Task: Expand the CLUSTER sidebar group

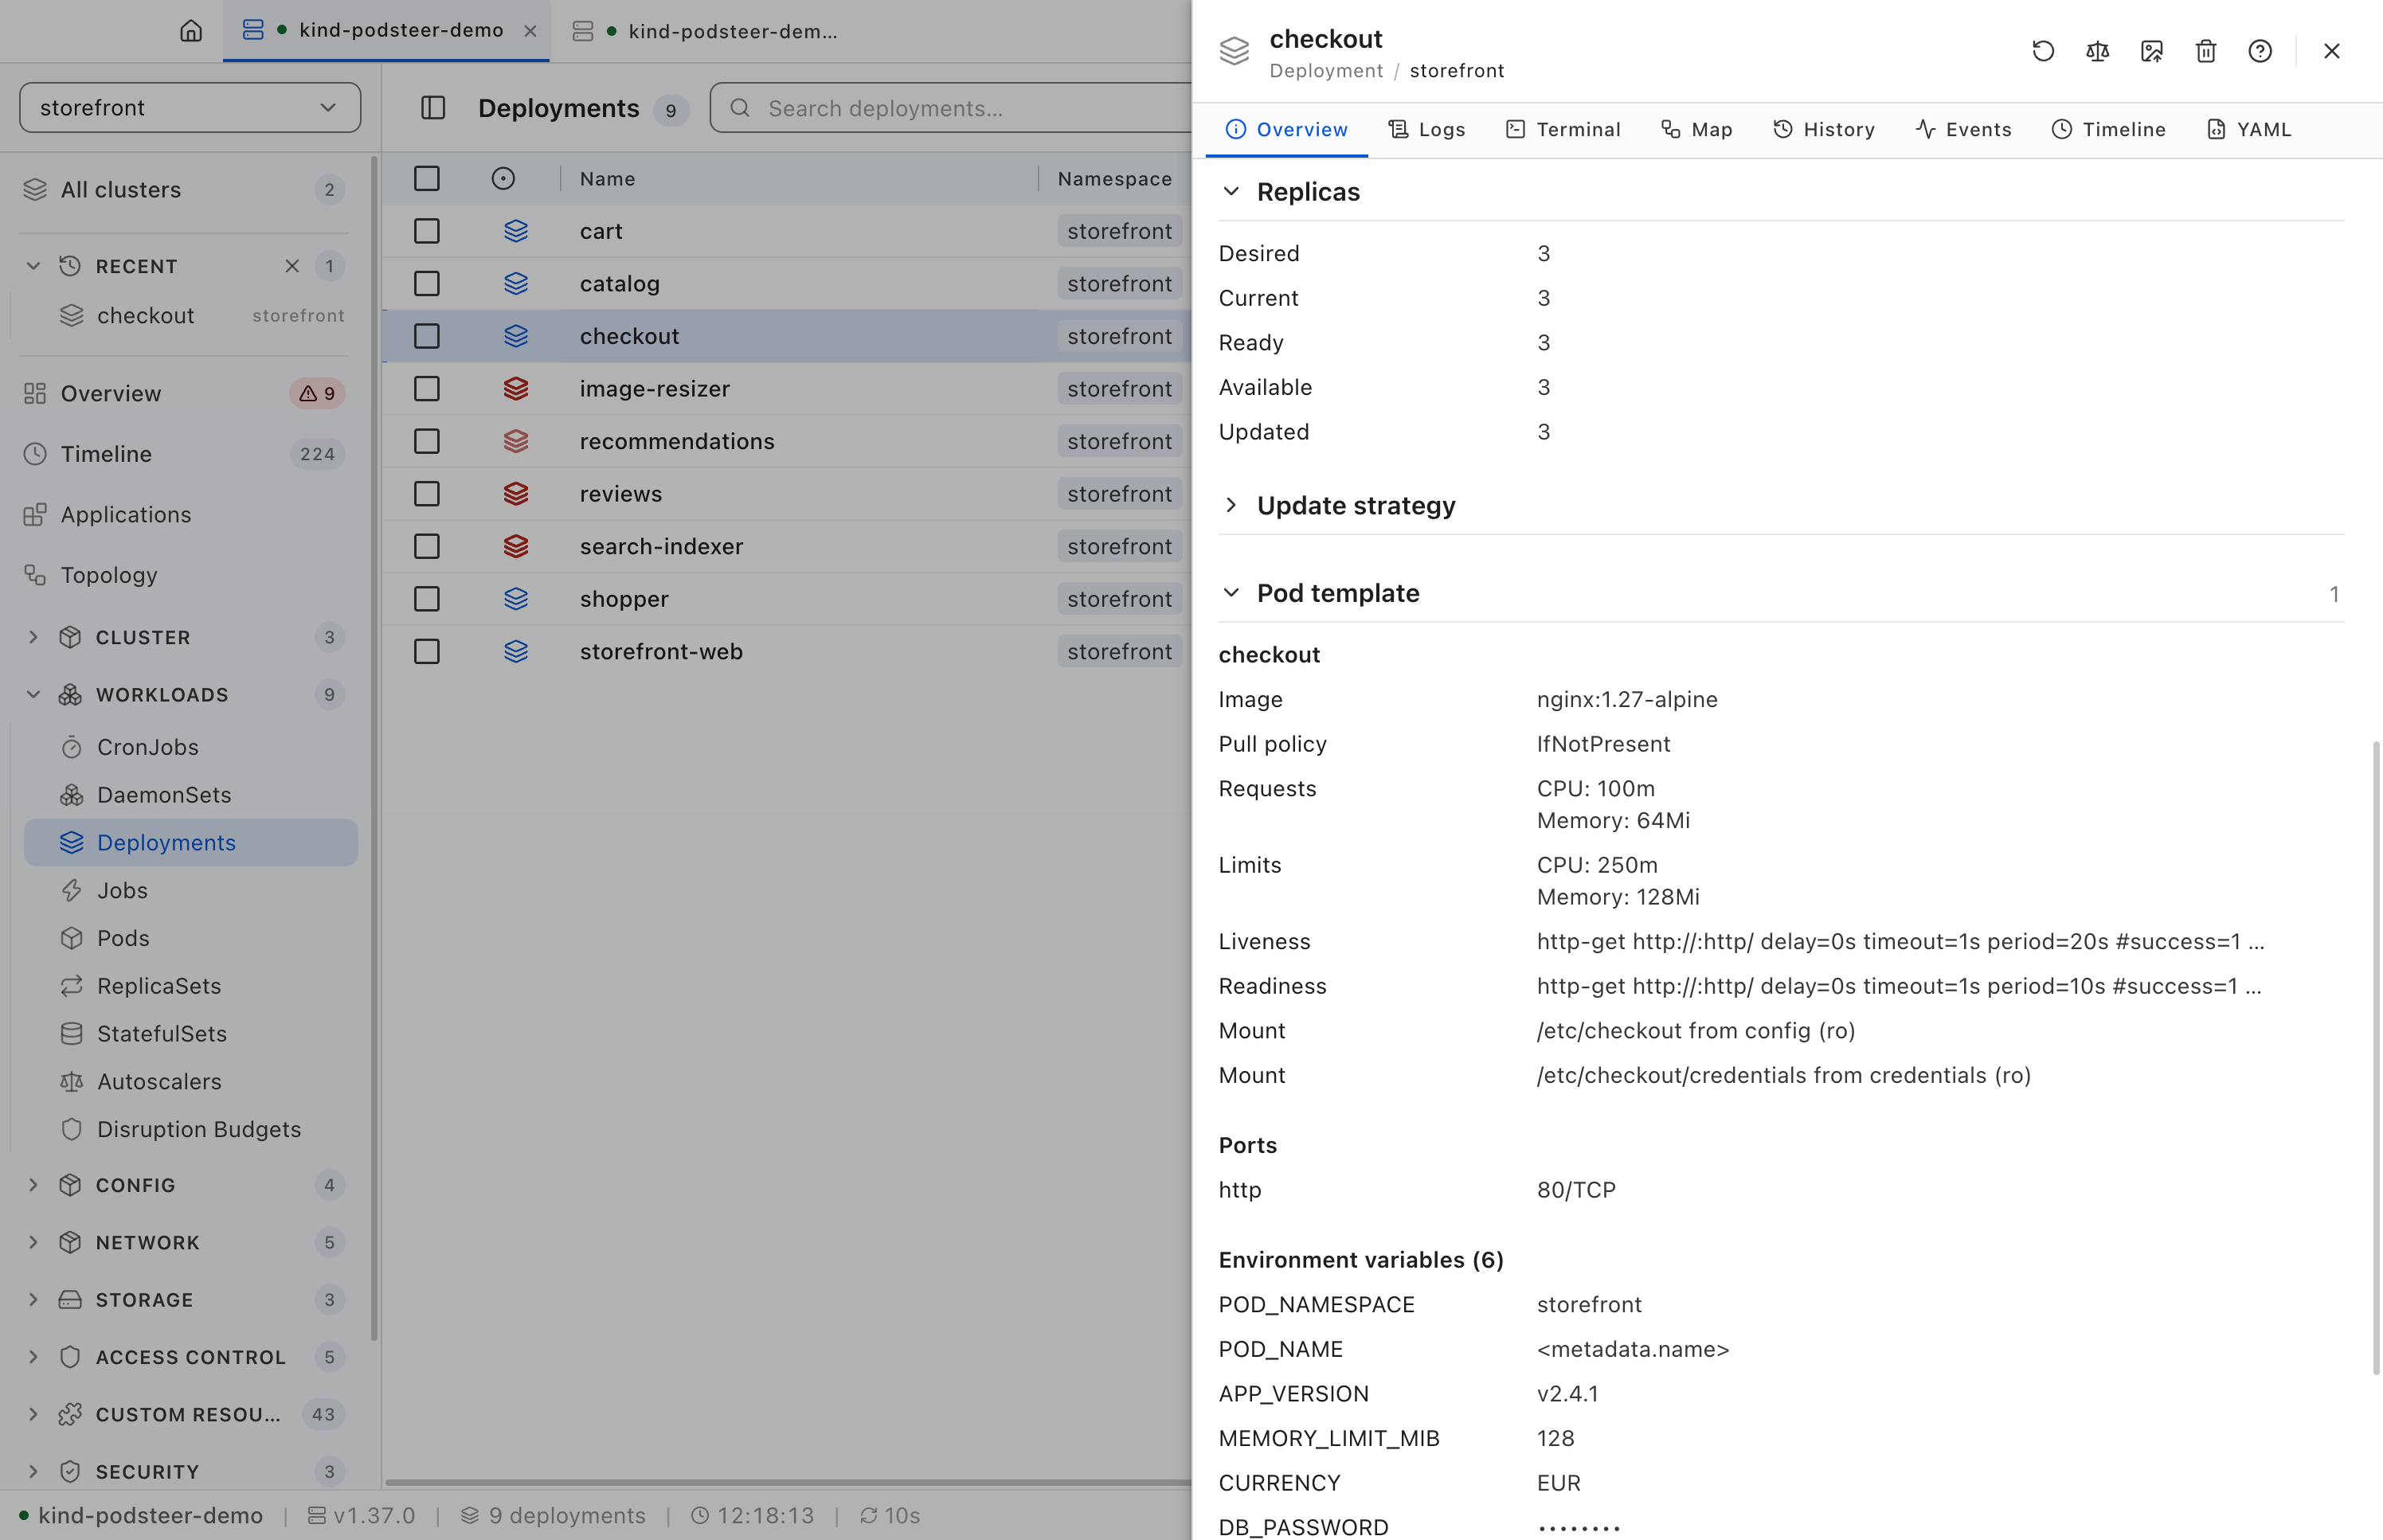Action: [33, 637]
